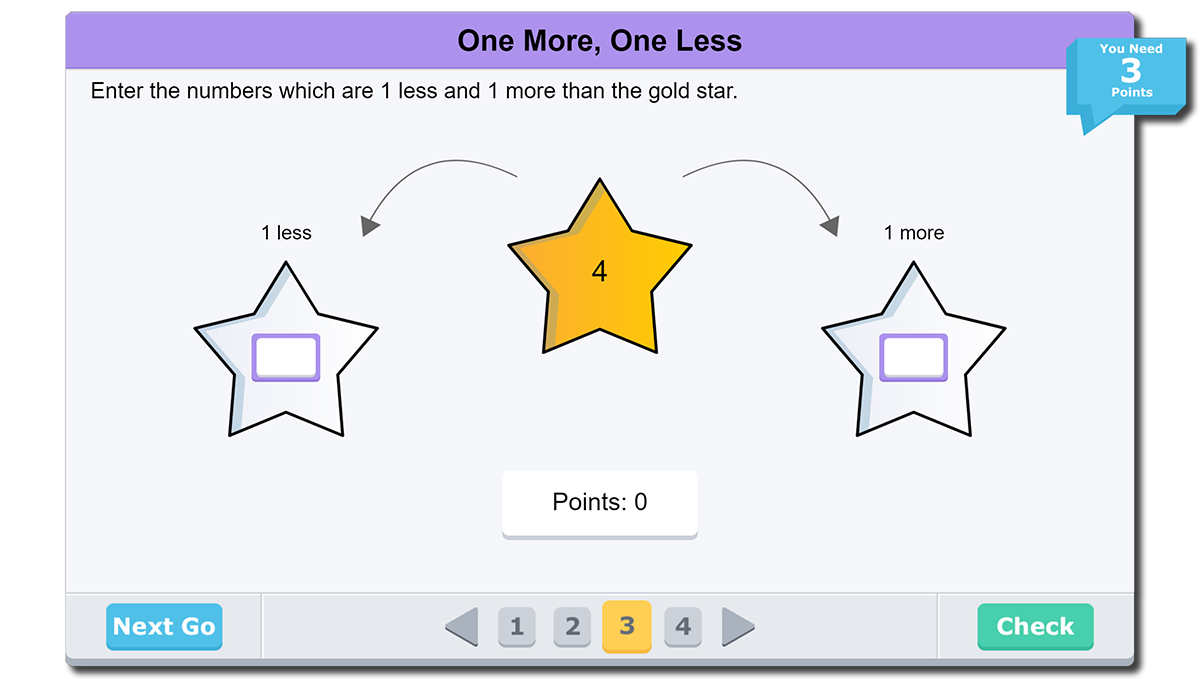Click the next page triangle arrow

(x=737, y=627)
